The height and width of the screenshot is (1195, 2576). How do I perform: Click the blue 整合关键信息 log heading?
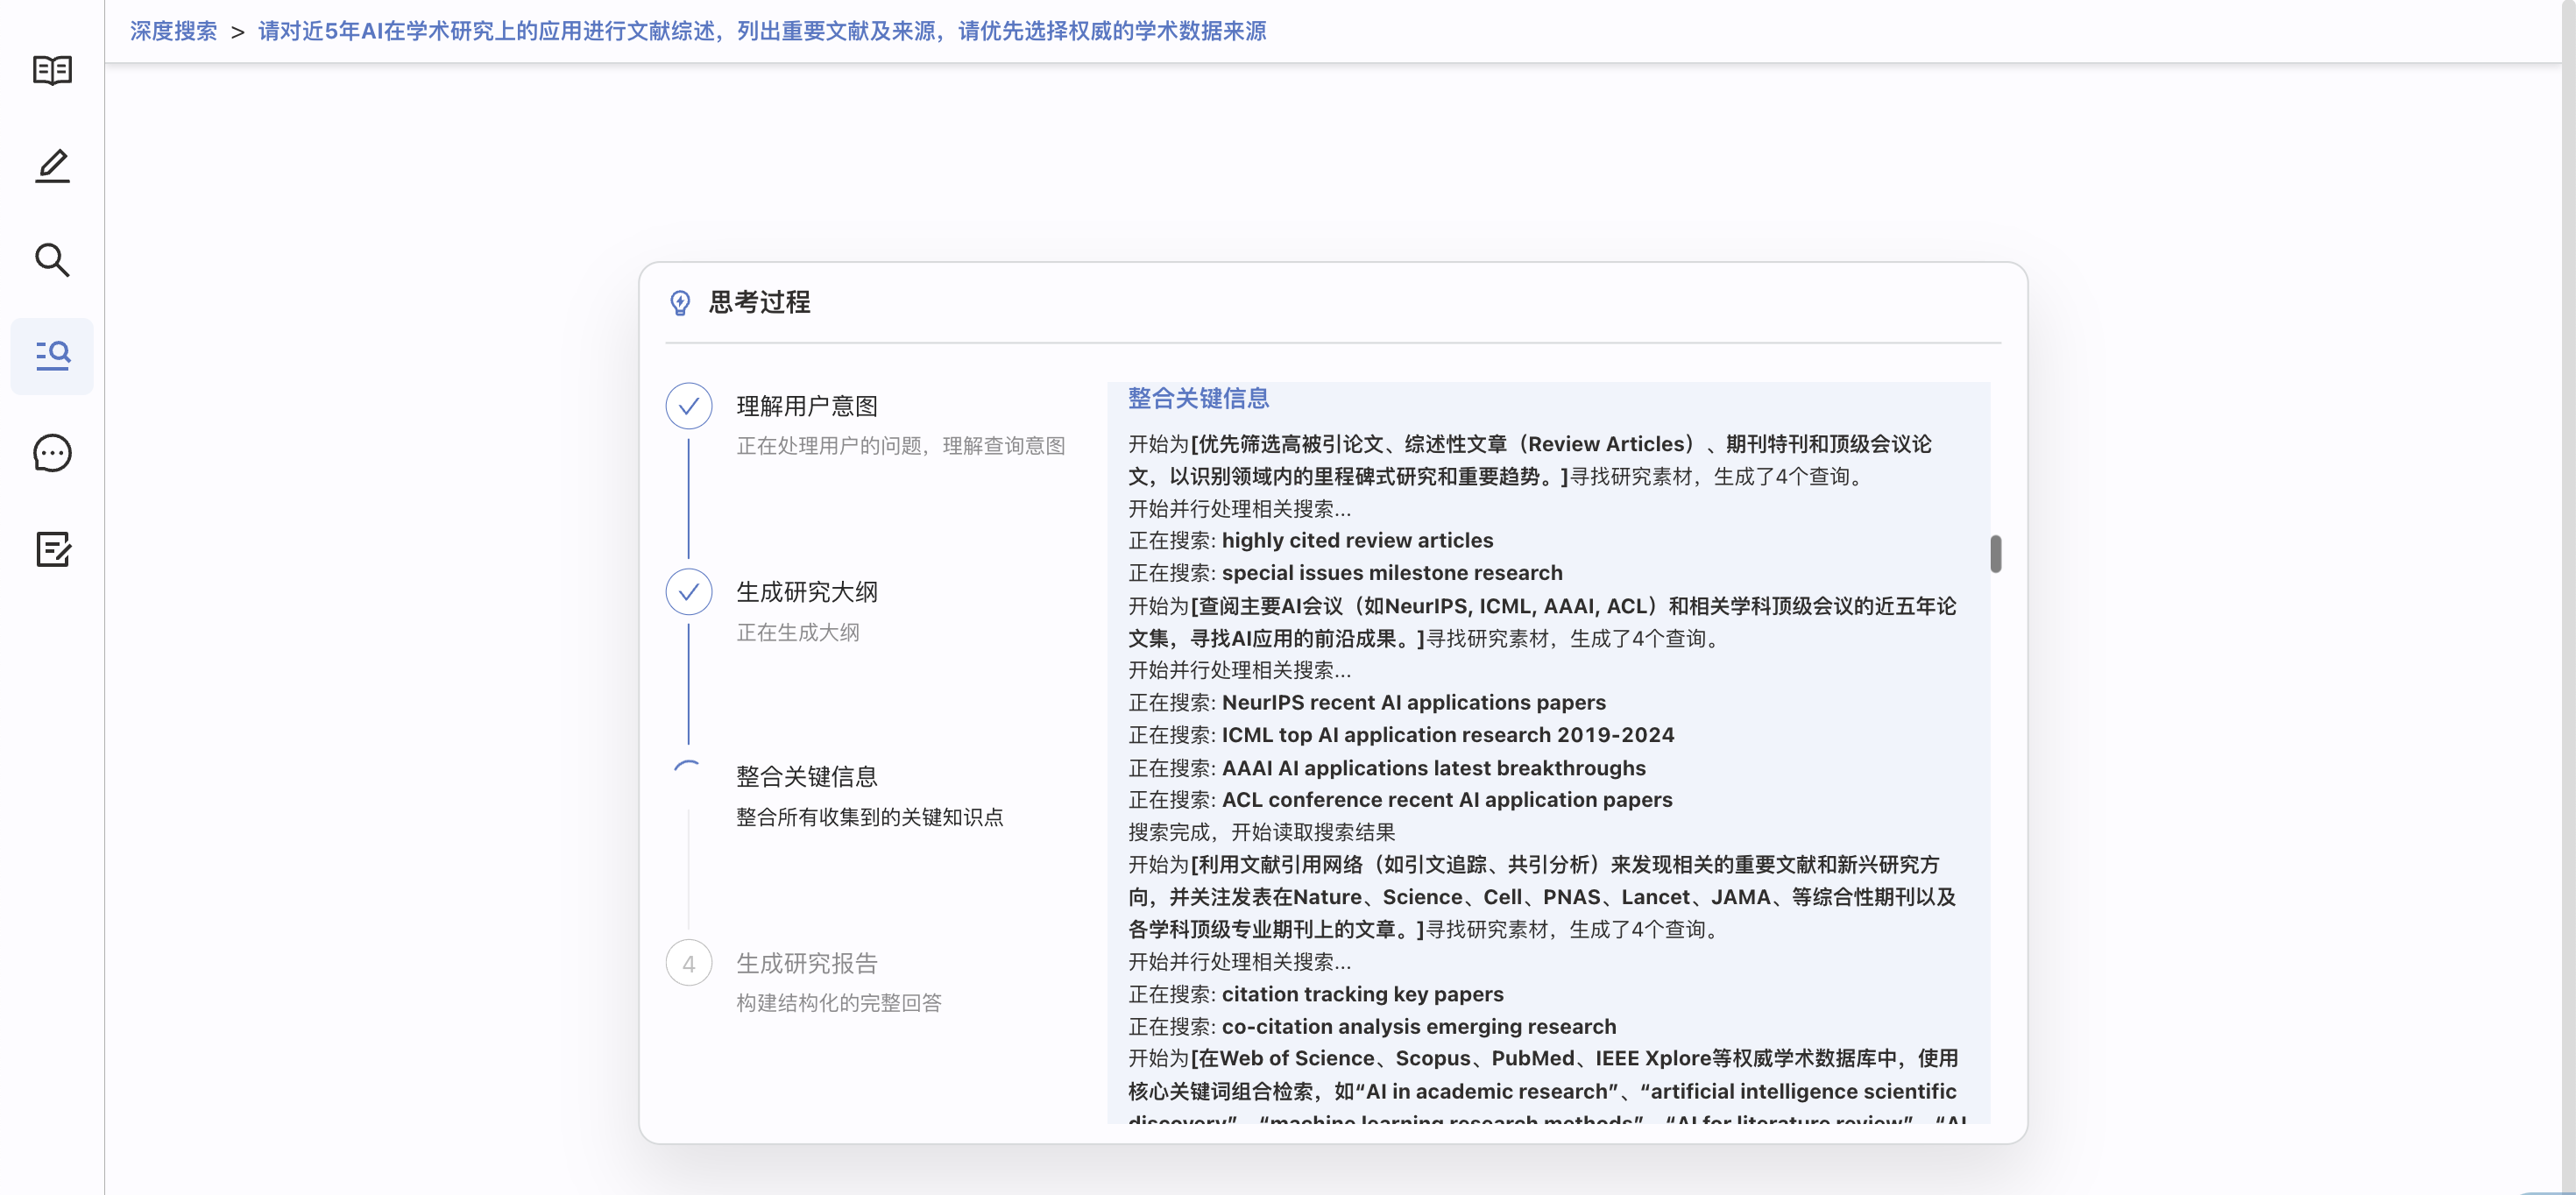click(x=1198, y=398)
